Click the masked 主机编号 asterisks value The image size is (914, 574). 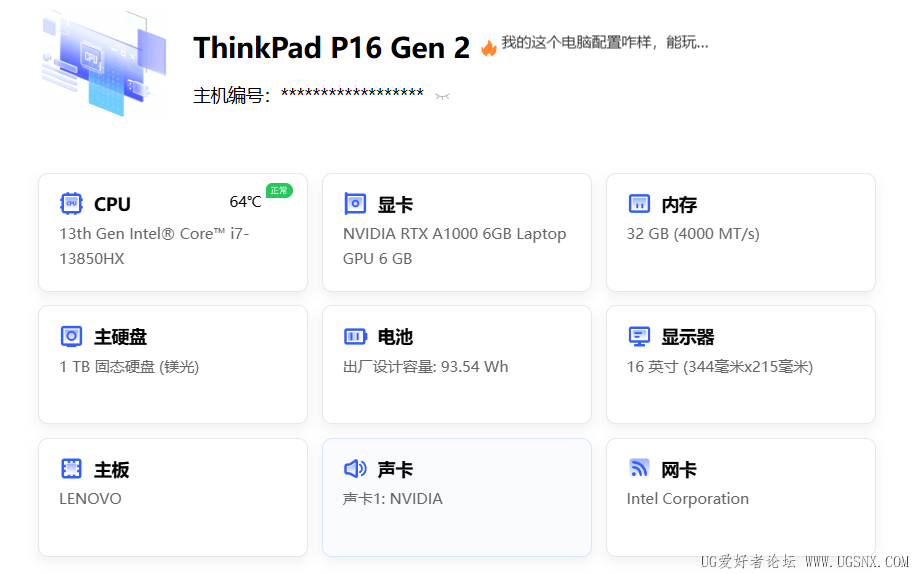(352, 94)
